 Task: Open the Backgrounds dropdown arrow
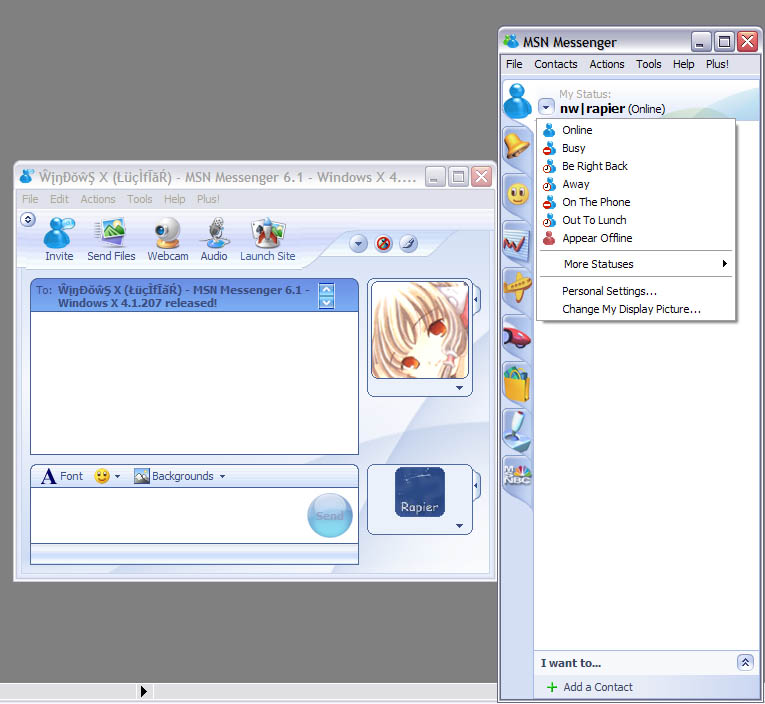(222, 476)
